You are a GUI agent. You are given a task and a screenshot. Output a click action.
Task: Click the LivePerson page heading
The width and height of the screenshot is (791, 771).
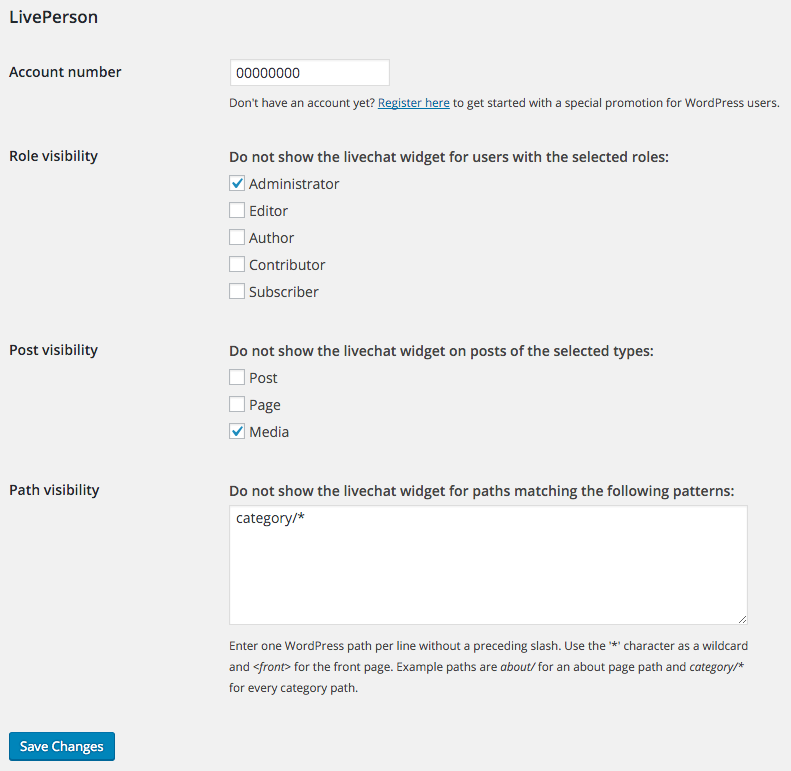coord(54,17)
